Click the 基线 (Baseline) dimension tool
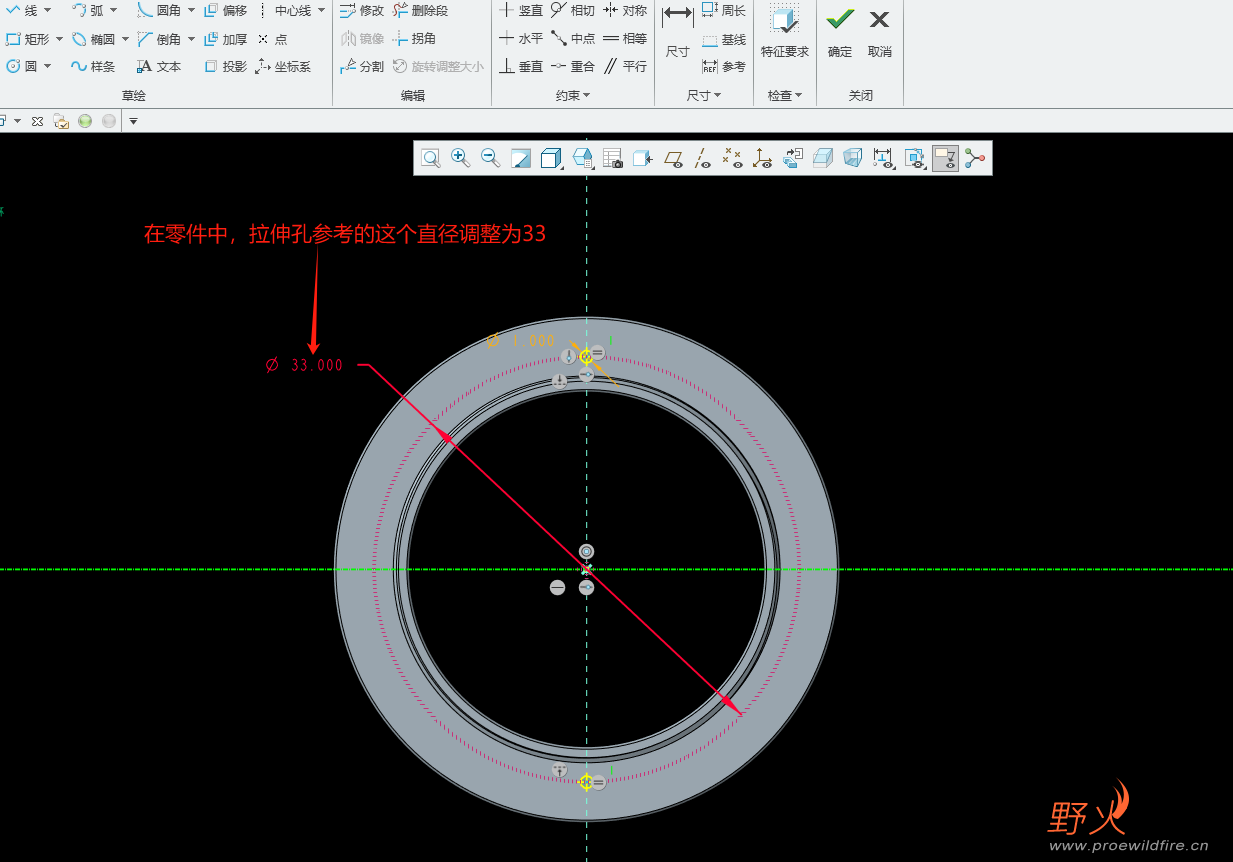This screenshot has width=1233, height=862. coord(724,39)
